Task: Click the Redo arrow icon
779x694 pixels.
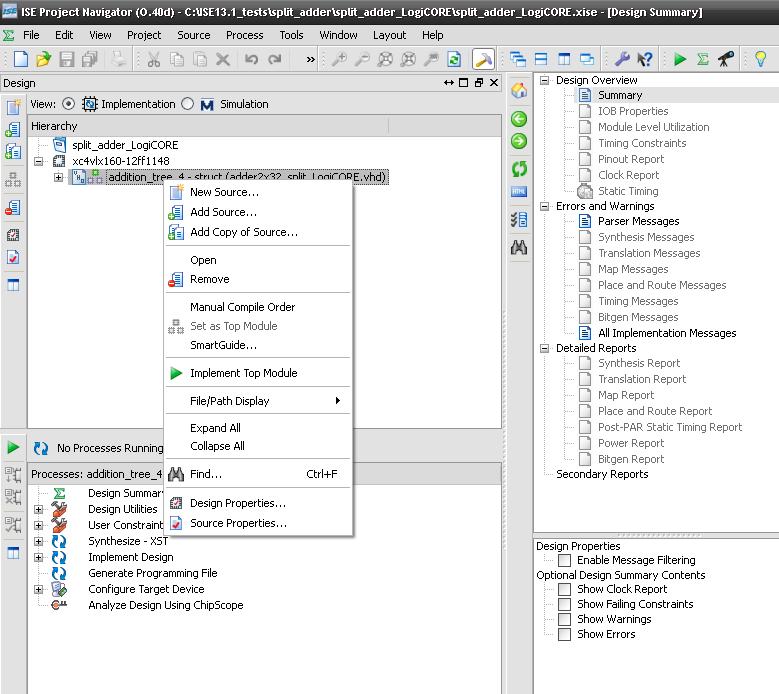Action: tap(275, 60)
